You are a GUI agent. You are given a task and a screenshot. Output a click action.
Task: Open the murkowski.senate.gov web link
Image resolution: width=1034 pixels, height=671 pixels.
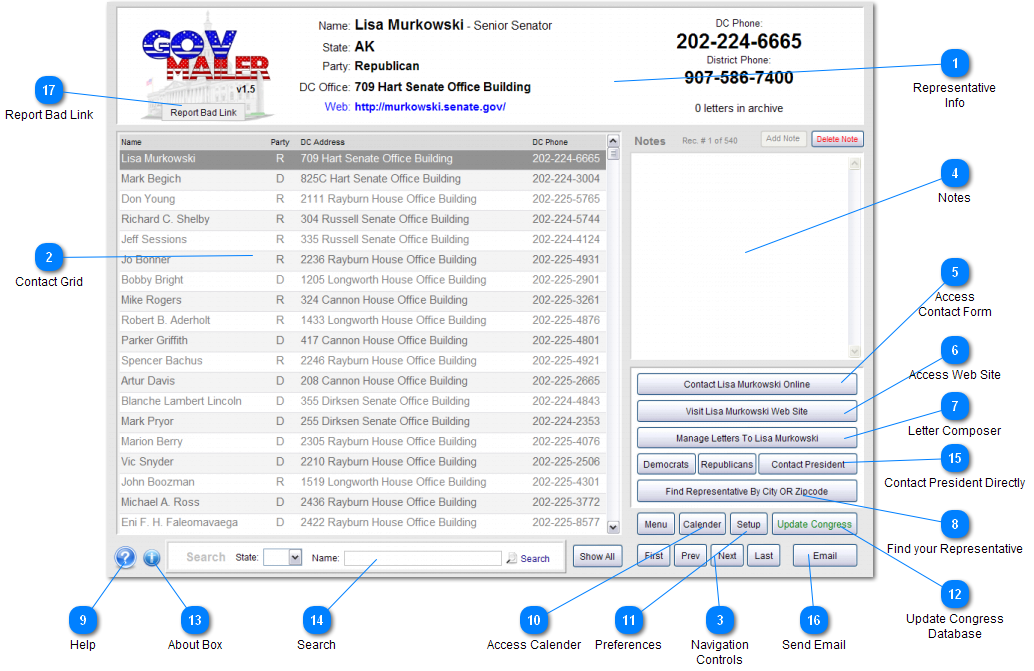430,107
